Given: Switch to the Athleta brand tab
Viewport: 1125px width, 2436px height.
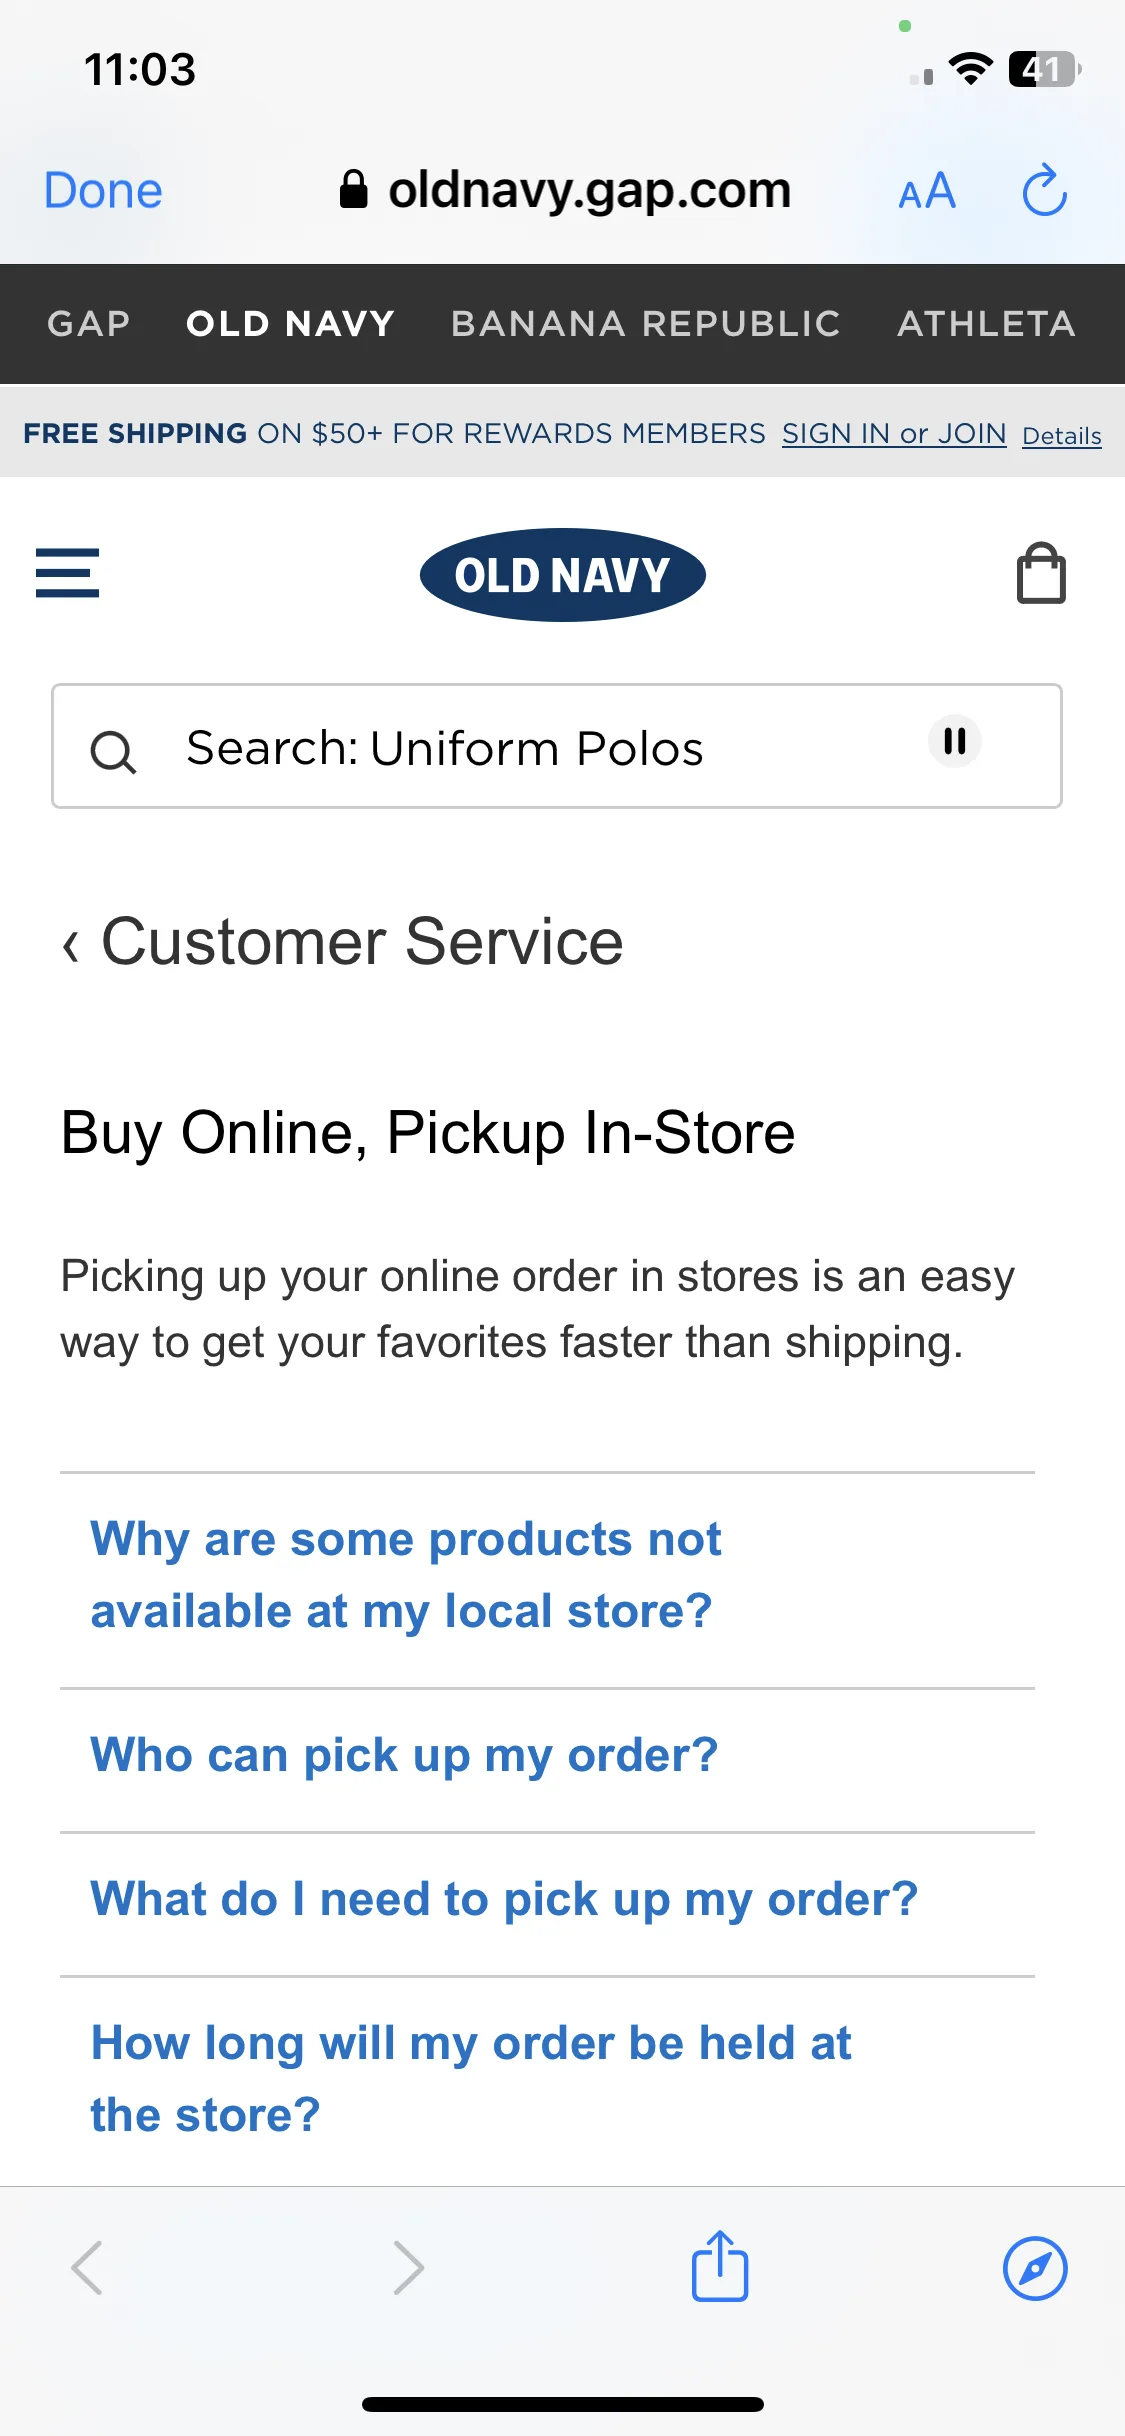Looking at the screenshot, I should [x=987, y=323].
